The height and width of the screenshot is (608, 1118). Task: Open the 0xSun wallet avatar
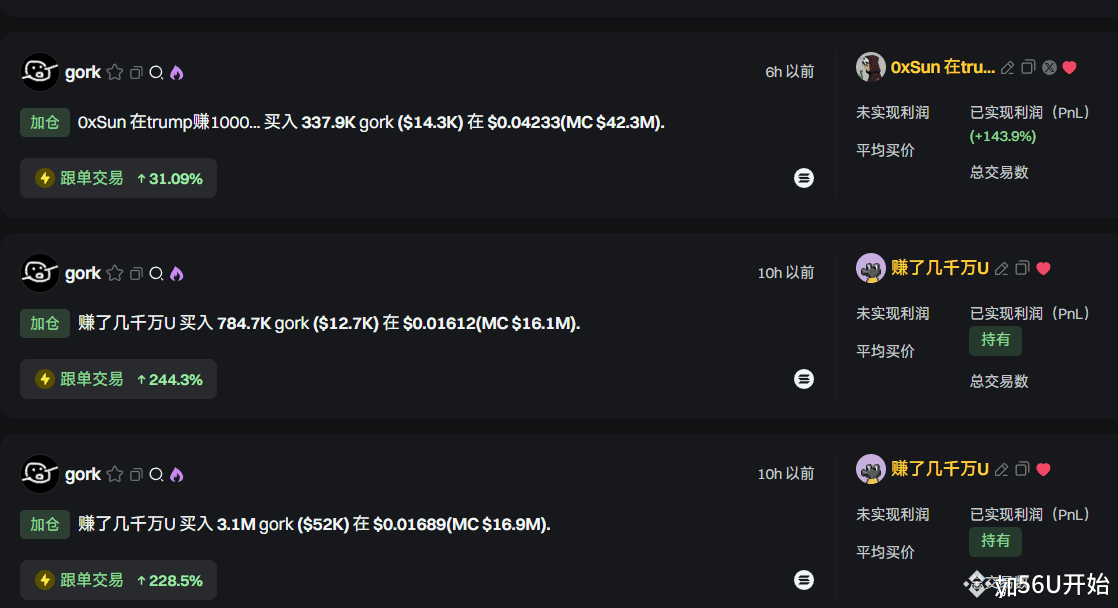(870, 67)
